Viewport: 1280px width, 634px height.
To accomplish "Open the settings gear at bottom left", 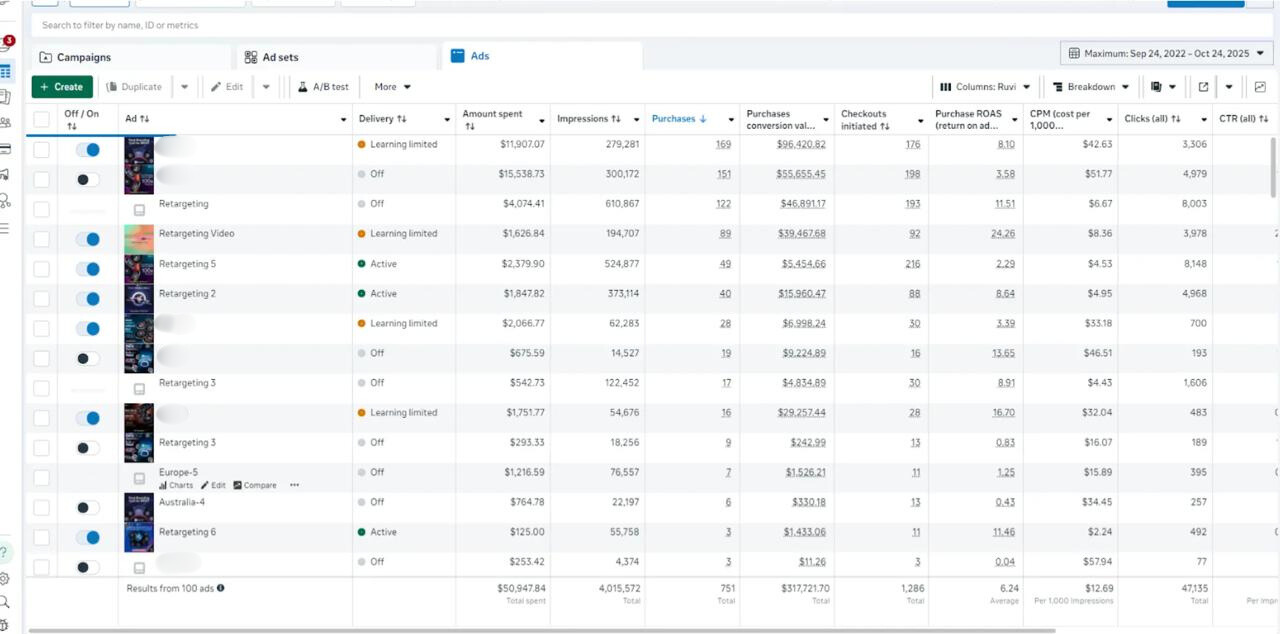I will click(x=5, y=578).
